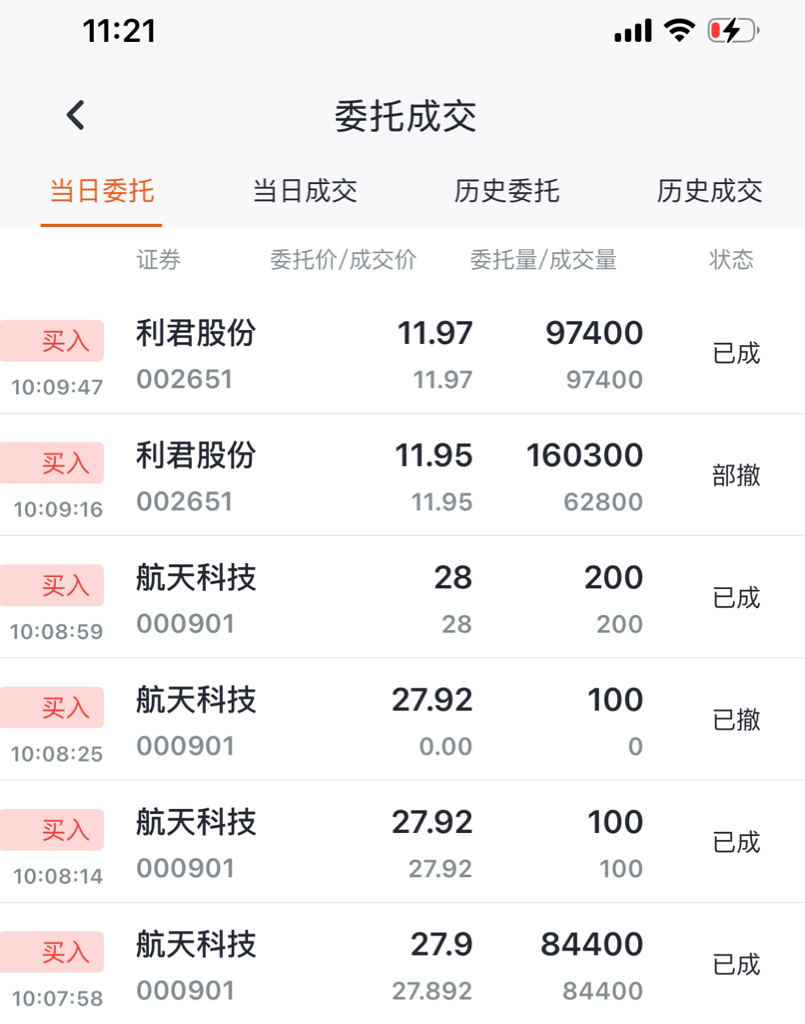Tap the cellular signal bars icon
805x1024 pixels.
pos(633,32)
